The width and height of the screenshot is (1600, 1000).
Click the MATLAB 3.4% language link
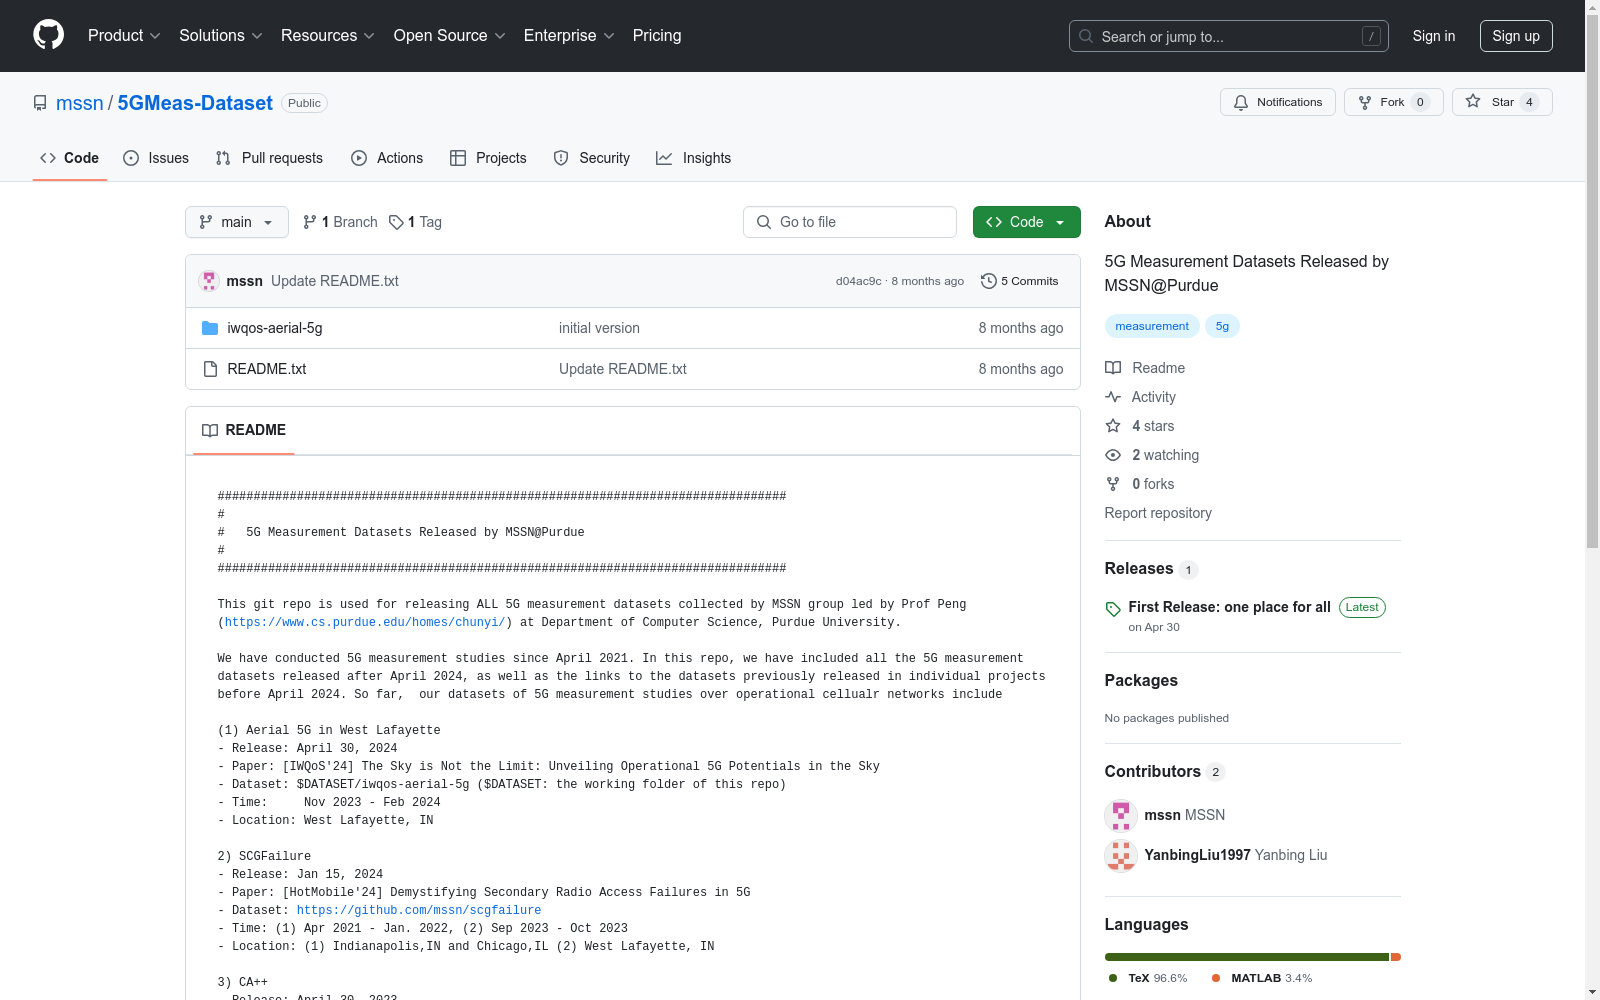1262,978
